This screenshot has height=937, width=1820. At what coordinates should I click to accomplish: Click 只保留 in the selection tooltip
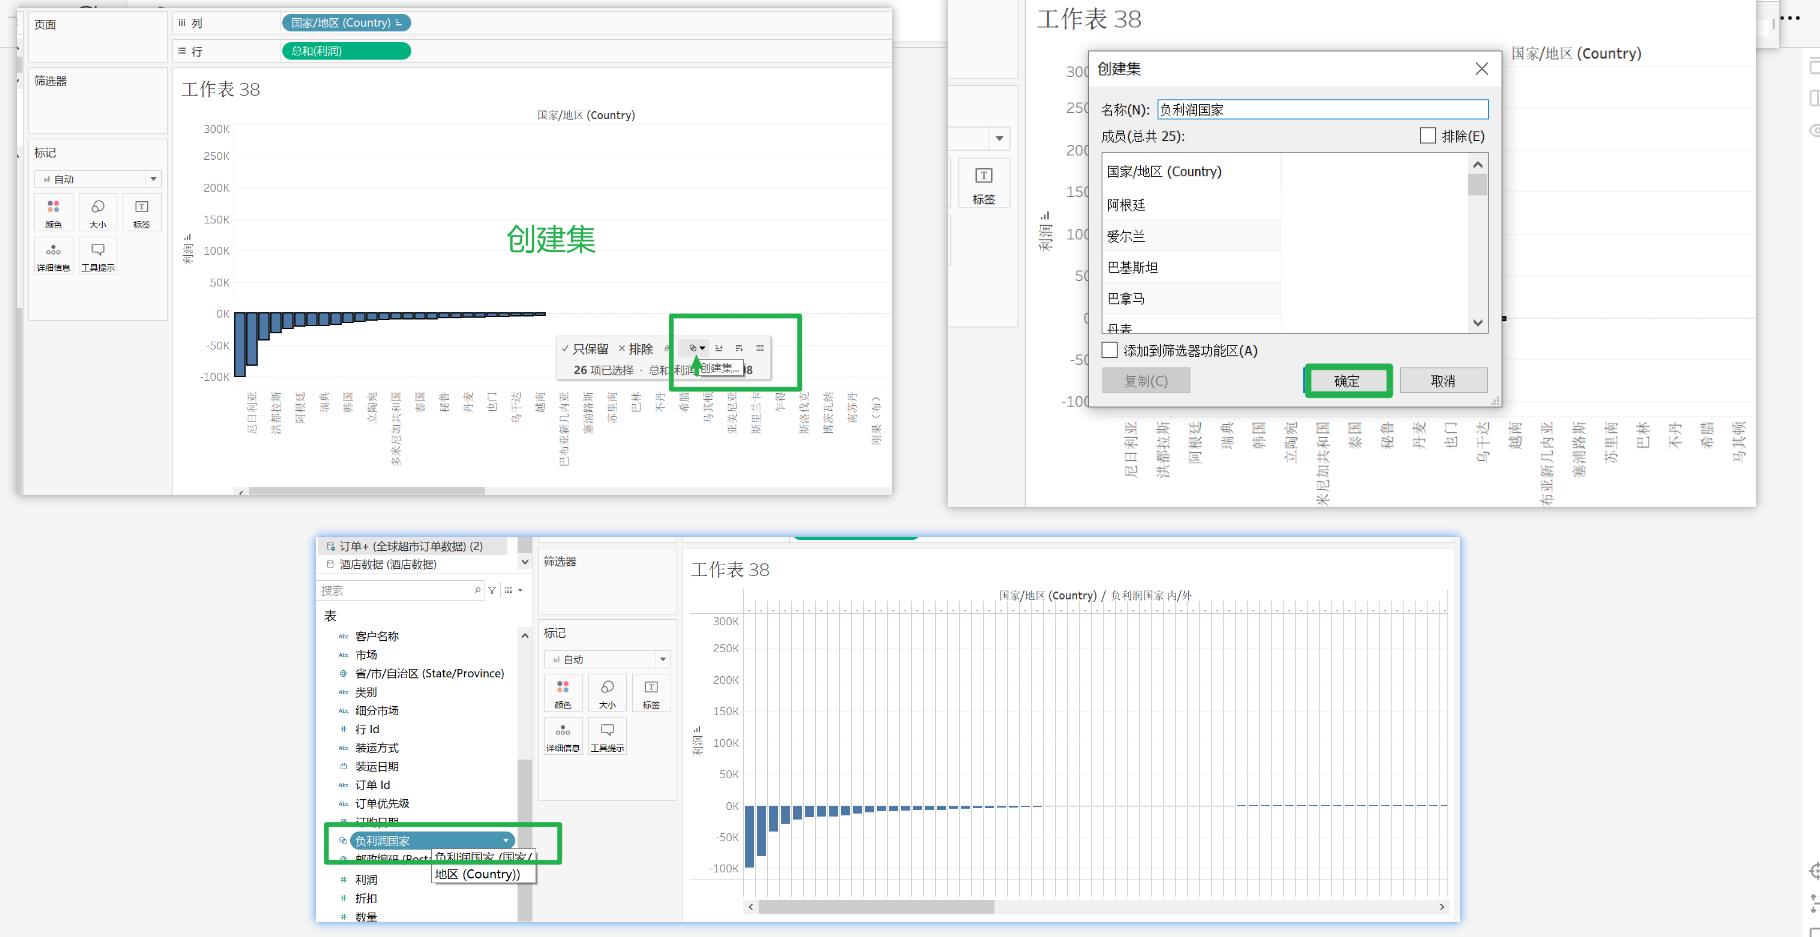[585, 349]
